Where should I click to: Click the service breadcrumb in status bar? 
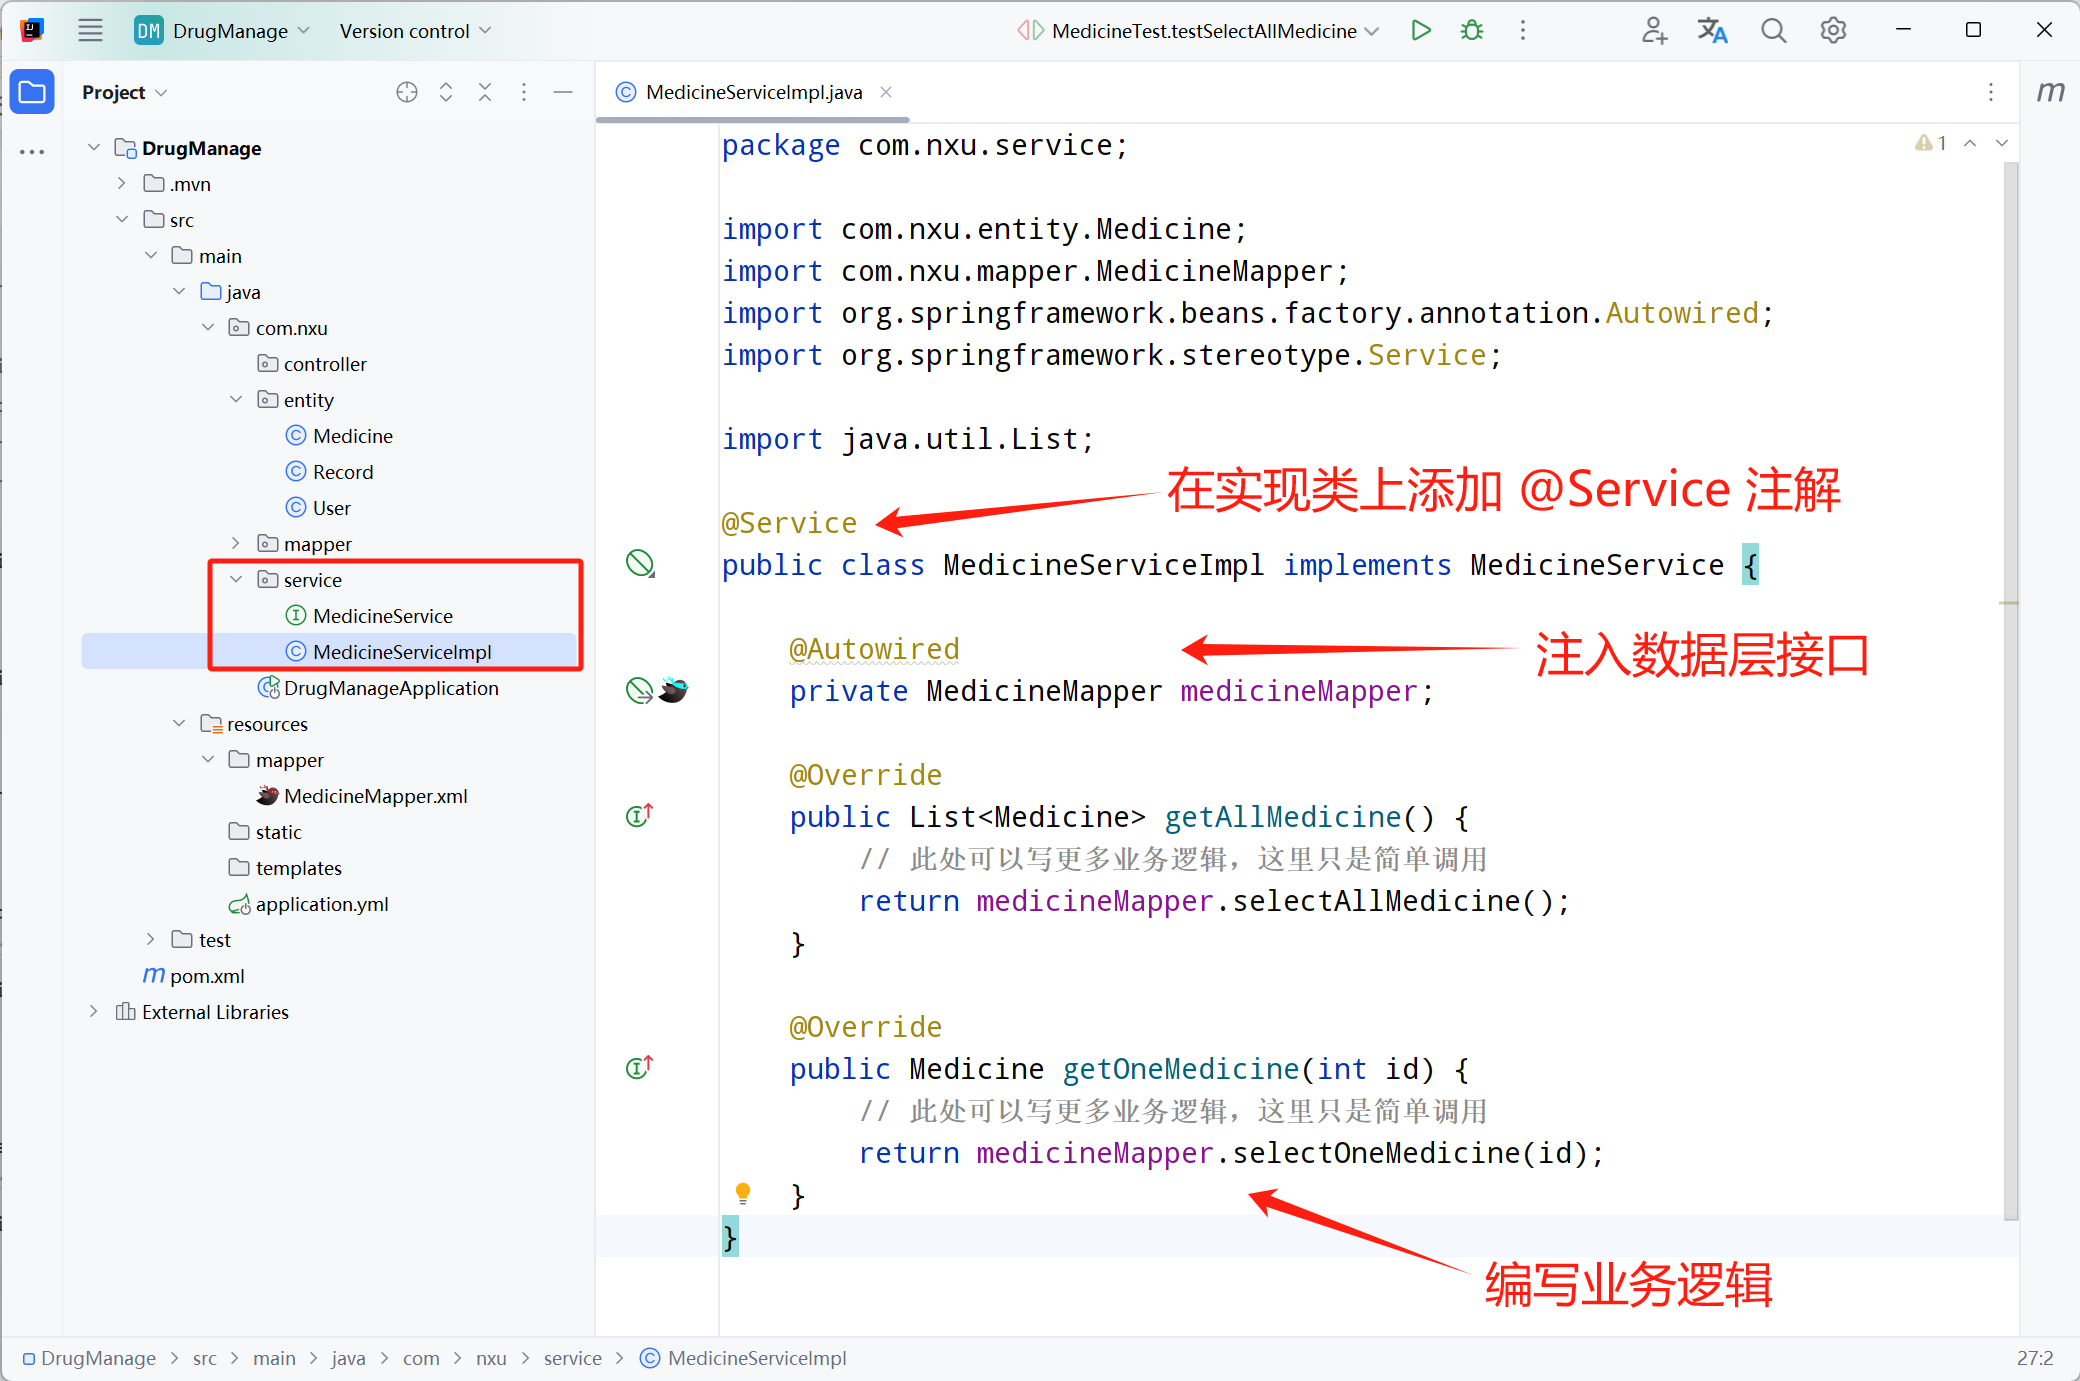coord(572,1358)
